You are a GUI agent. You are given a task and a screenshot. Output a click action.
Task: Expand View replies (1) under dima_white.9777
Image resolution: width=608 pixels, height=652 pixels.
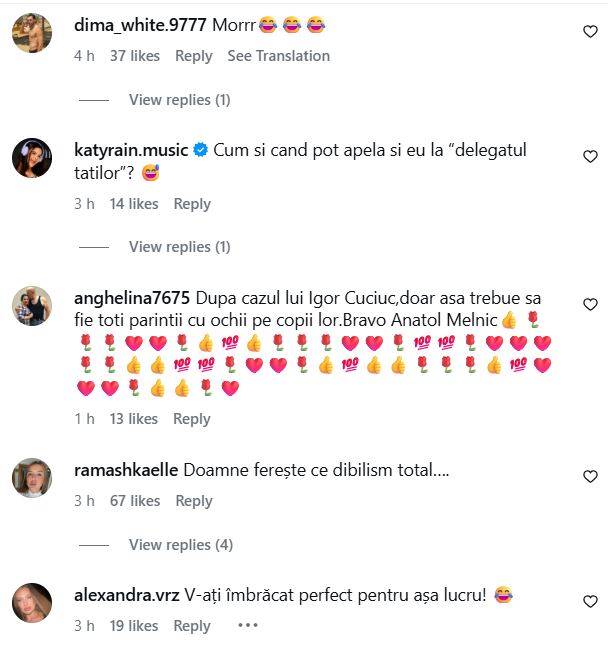(x=179, y=100)
